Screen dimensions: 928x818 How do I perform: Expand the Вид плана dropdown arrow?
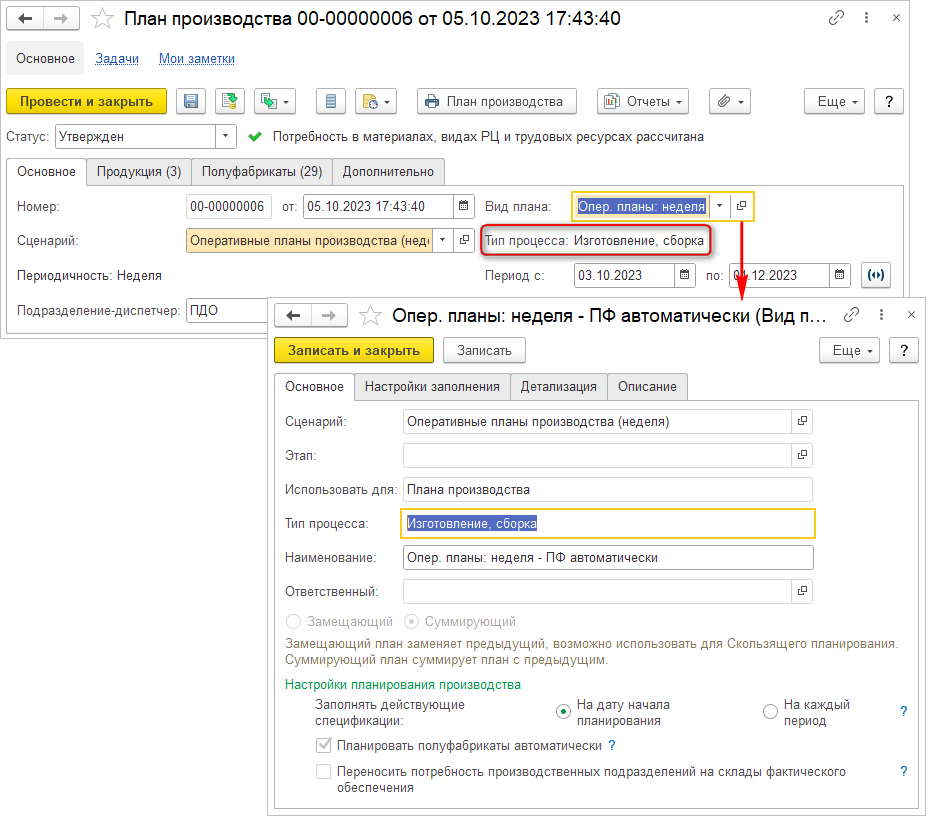(x=719, y=207)
